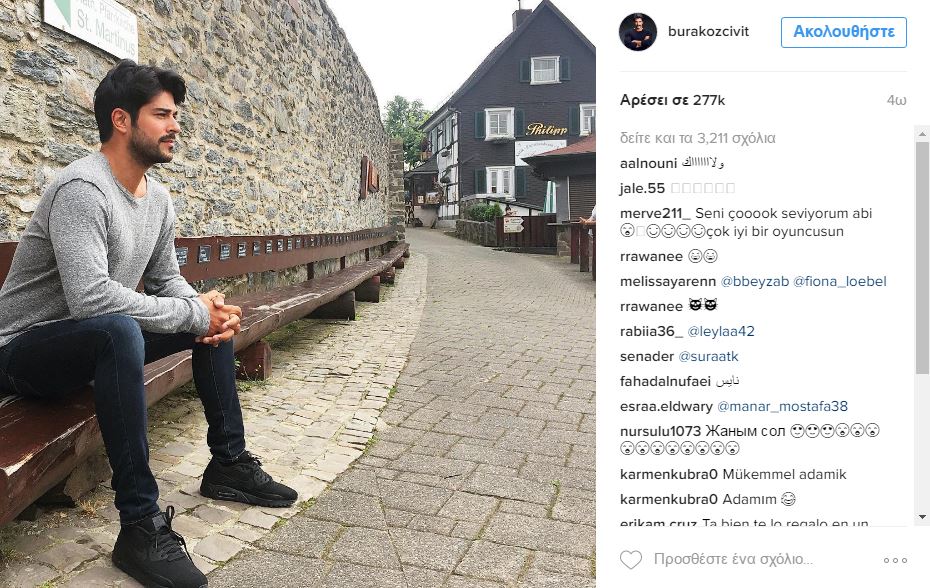Click commenter nursulu1073 username
Image resolution: width=930 pixels, height=588 pixels.
tap(660, 431)
